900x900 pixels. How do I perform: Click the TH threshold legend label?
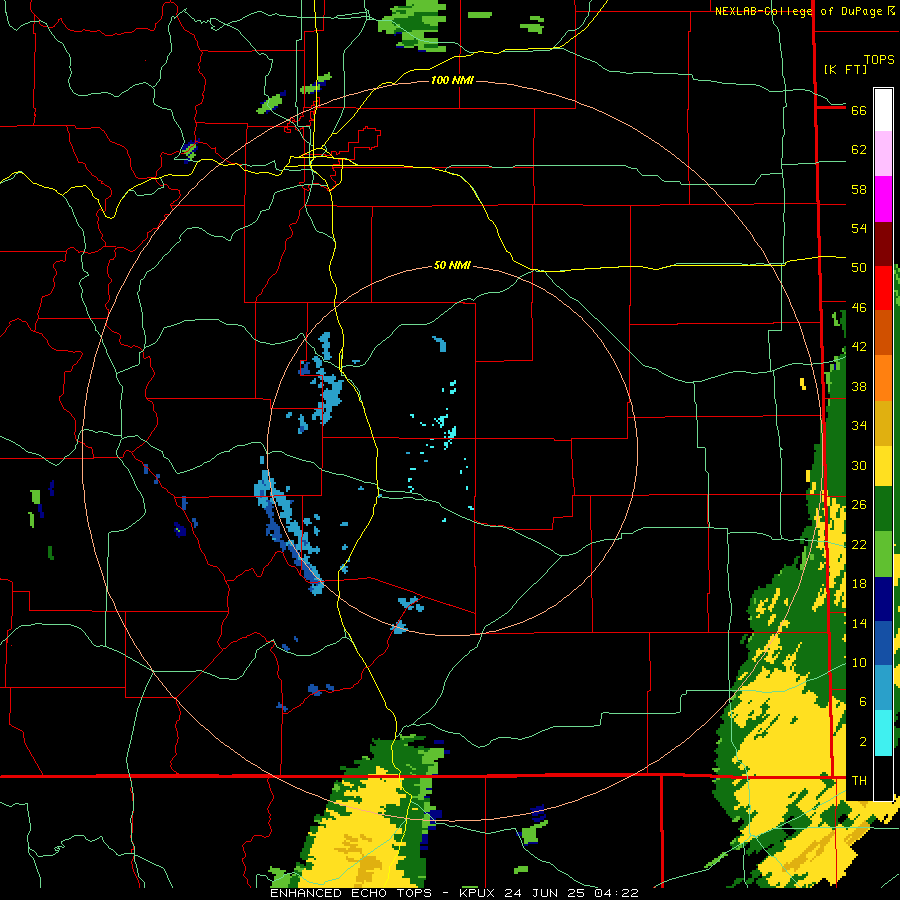[859, 781]
